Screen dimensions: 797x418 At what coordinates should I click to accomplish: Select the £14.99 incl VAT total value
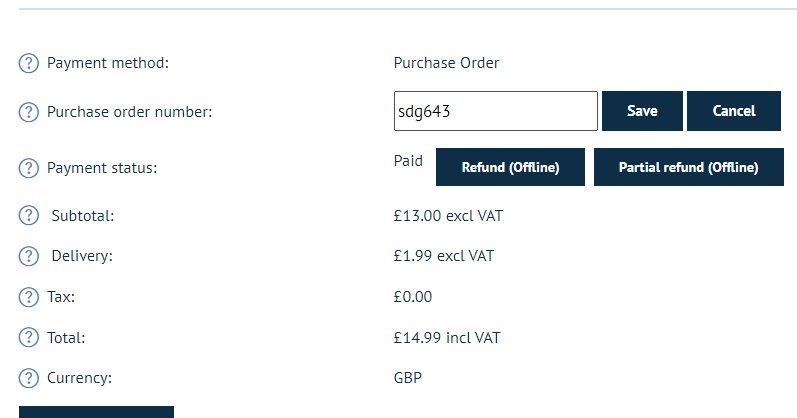click(447, 338)
